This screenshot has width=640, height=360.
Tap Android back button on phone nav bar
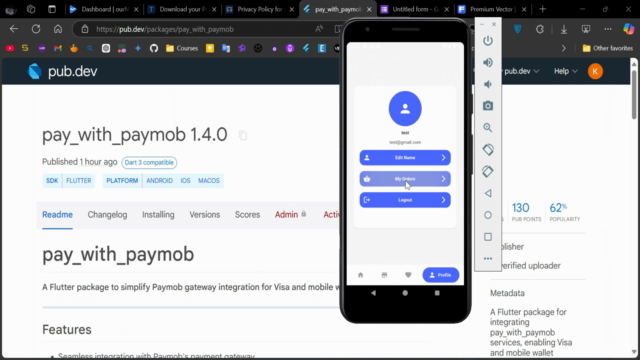pyautogui.click(x=373, y=293)
